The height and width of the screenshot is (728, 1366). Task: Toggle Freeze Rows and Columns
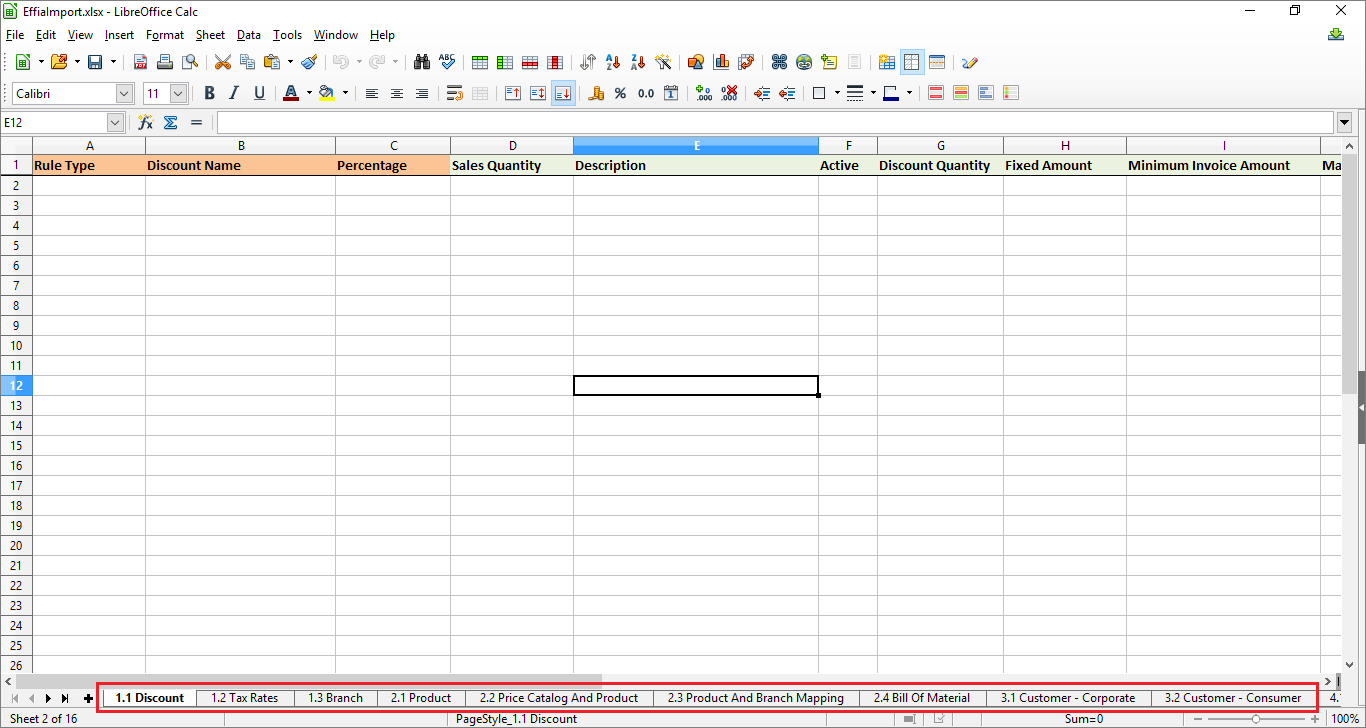[x=912, y=62]
